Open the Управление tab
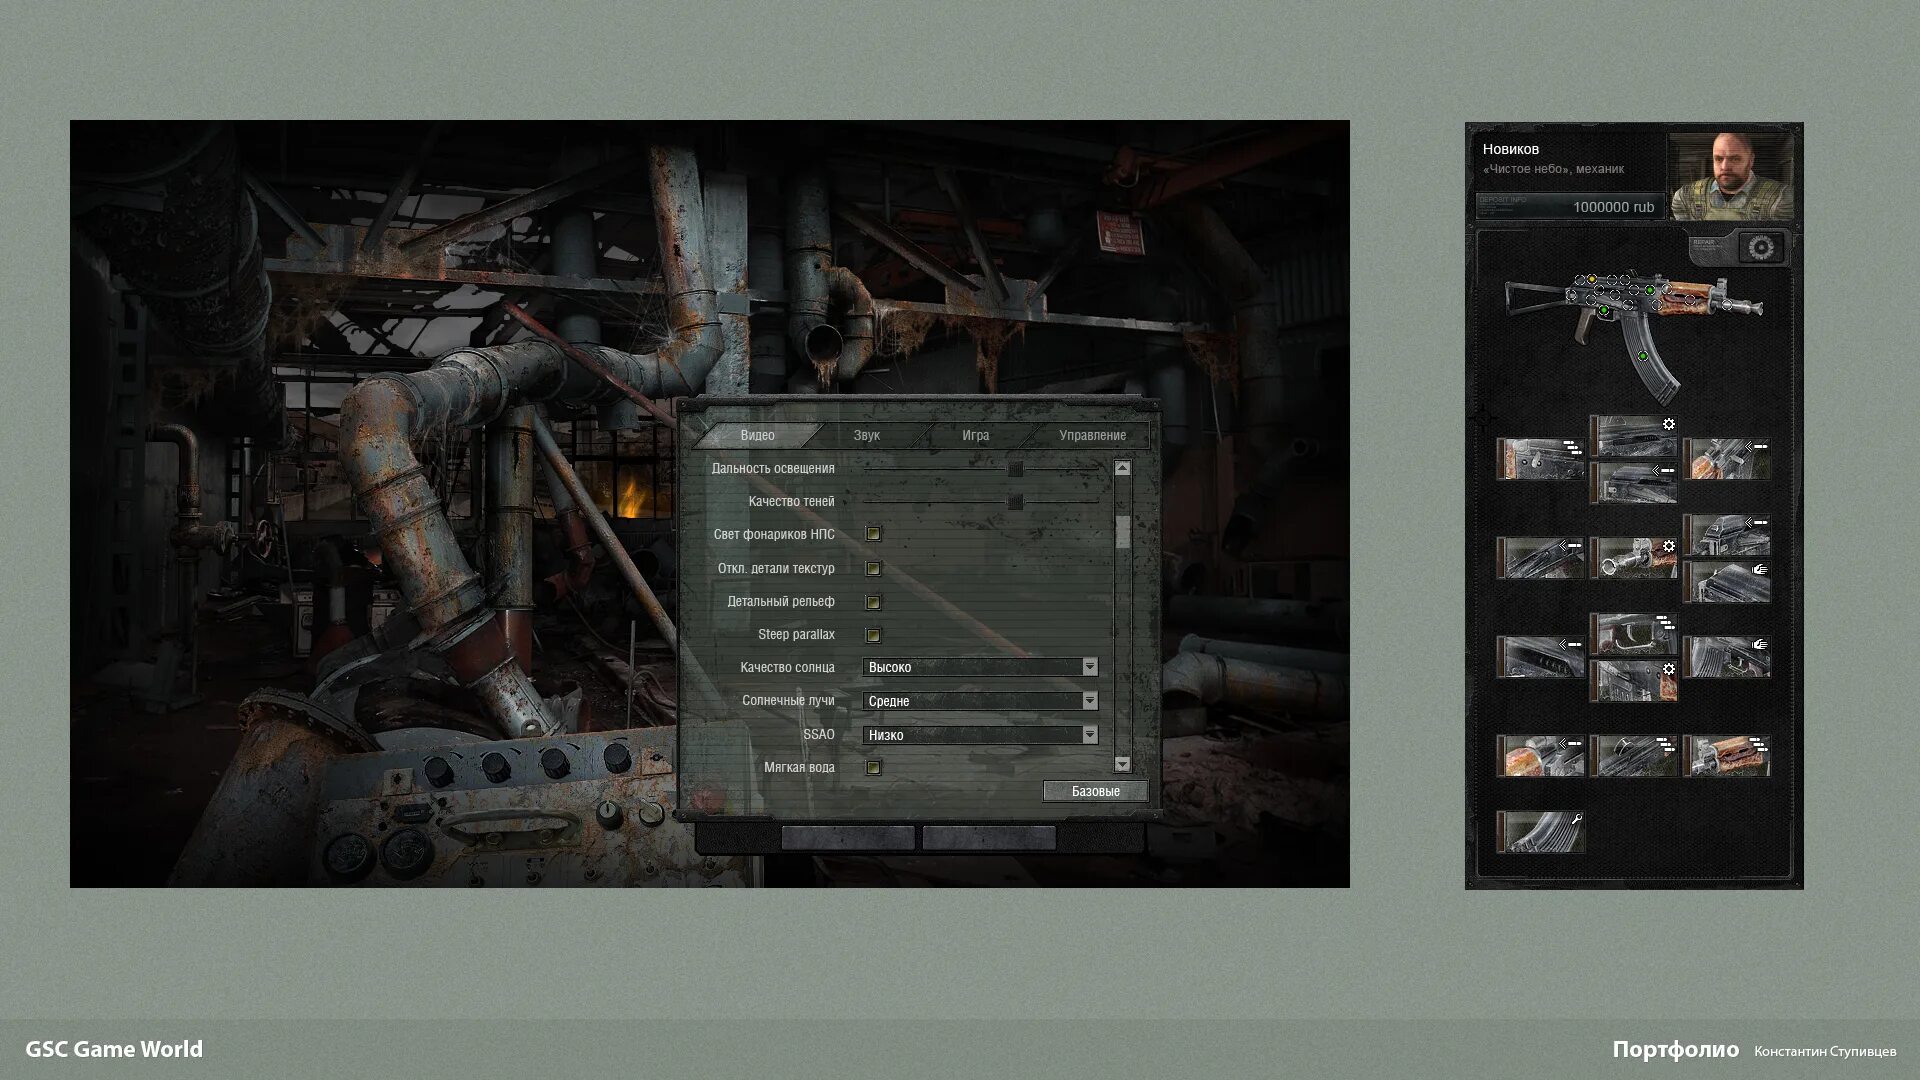1920x1080 pixels. [x=1092, y=435]
